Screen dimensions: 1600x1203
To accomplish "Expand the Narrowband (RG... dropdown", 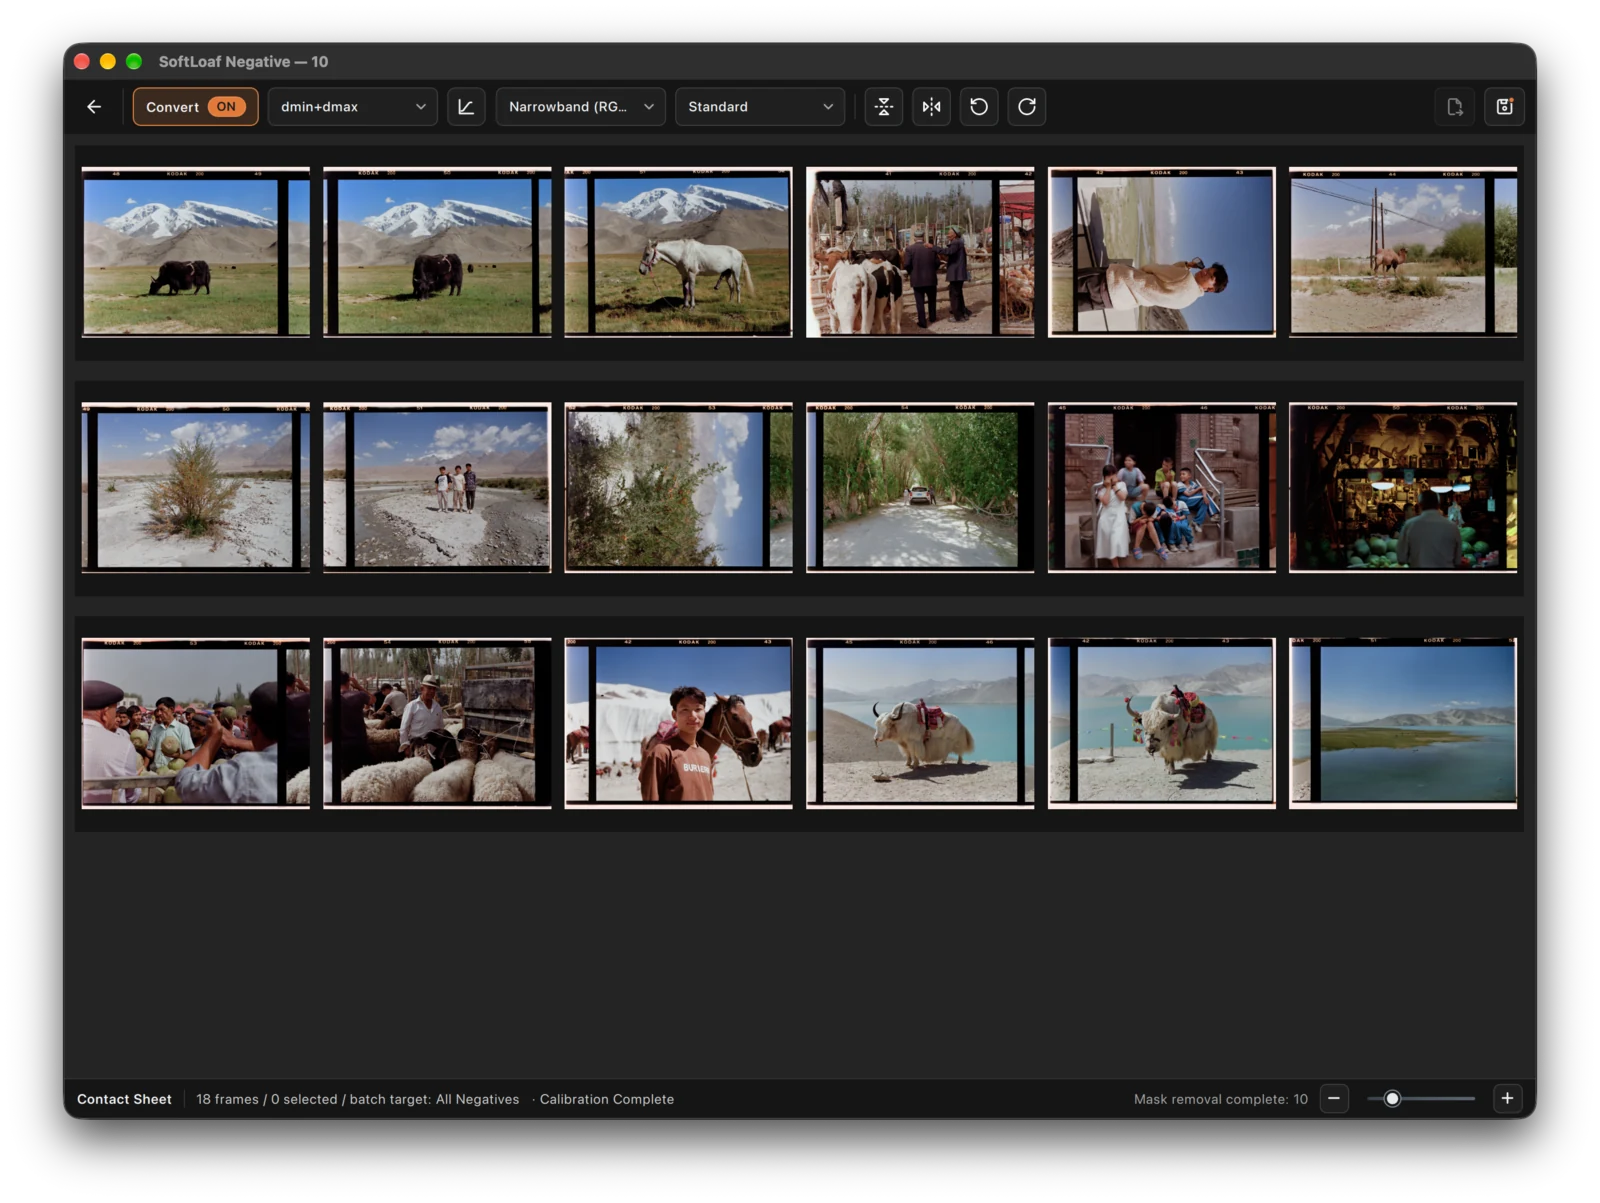I will coord(581,107).
